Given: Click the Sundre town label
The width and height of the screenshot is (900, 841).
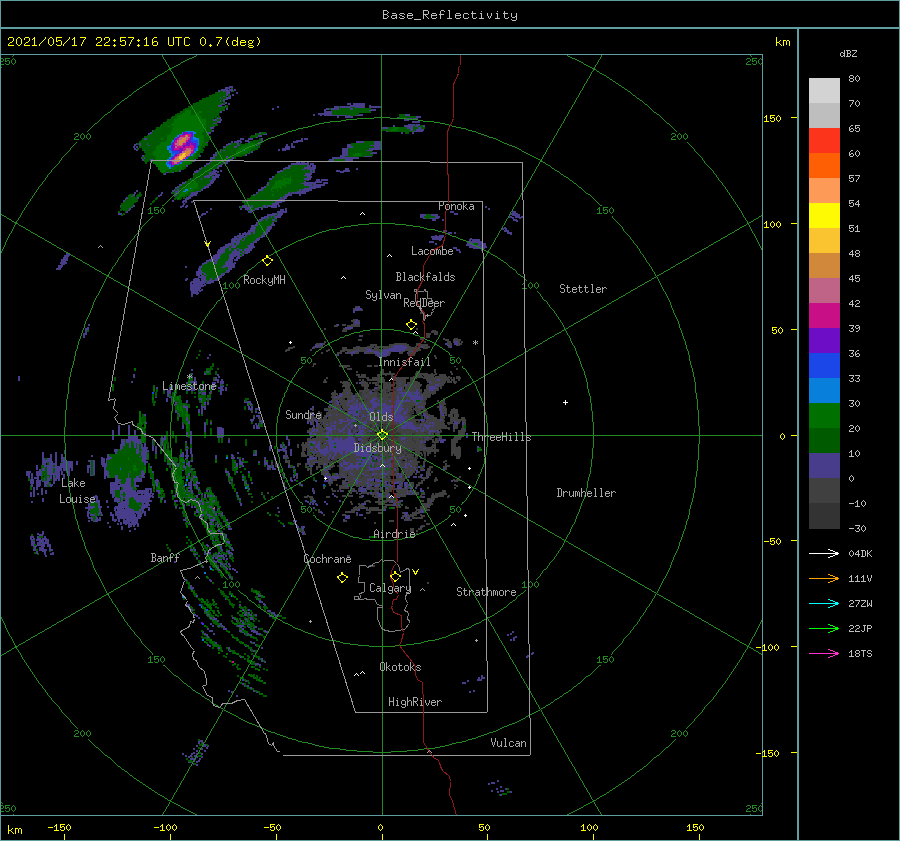Looking at the screenshot, I should [x=303, y=414].
